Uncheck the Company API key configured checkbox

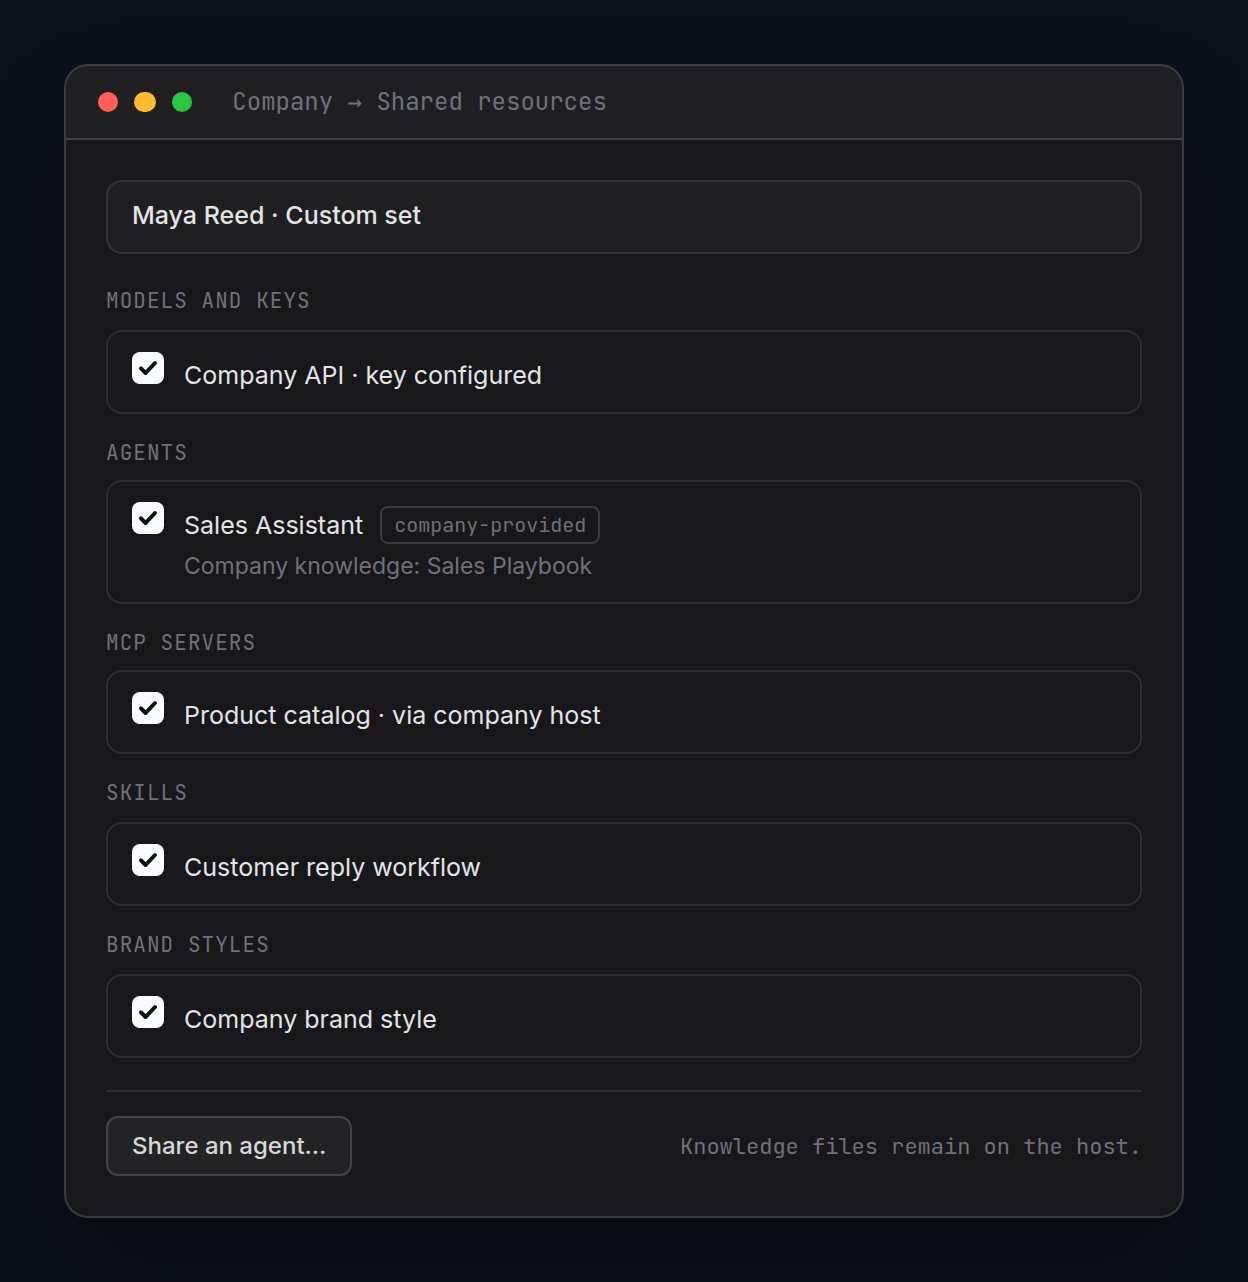pyautogui.click(x=148, y=368)
